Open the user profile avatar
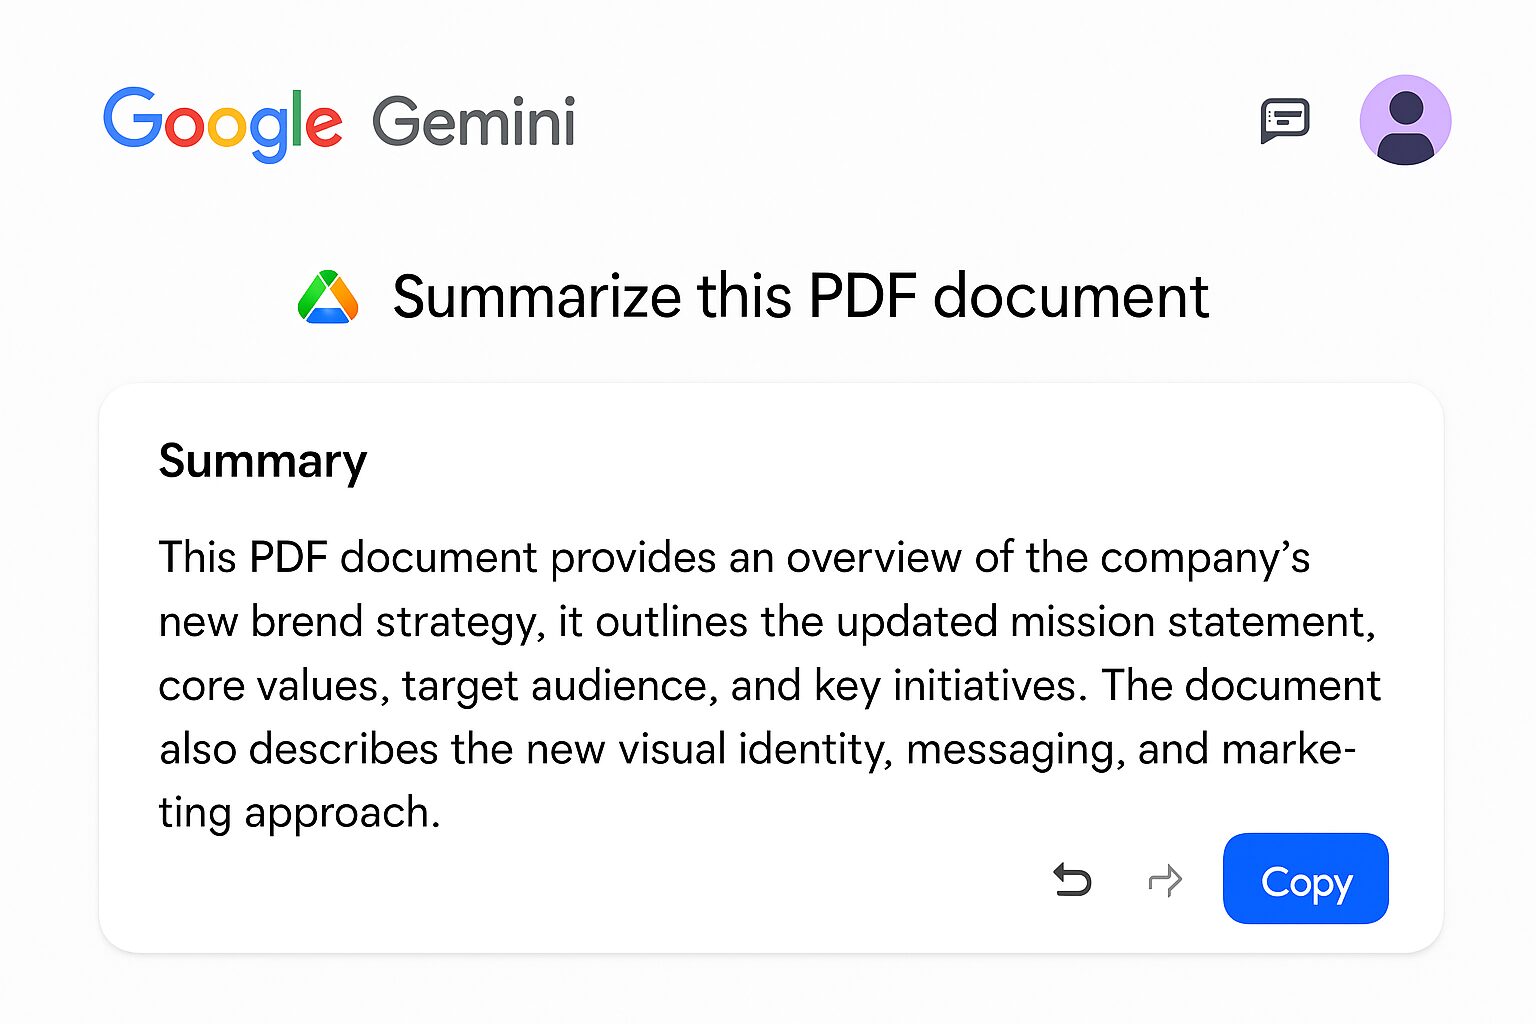Viewport: 1536px width, 1024px height. 1405,120
